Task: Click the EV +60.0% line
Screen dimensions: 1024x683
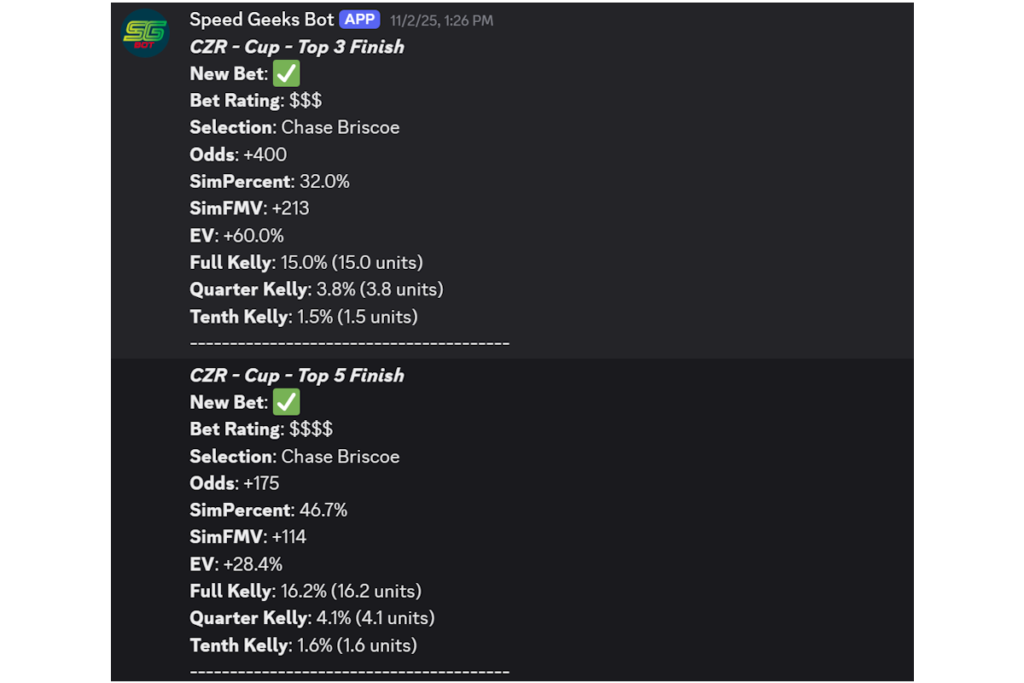Action: [237, 236]
